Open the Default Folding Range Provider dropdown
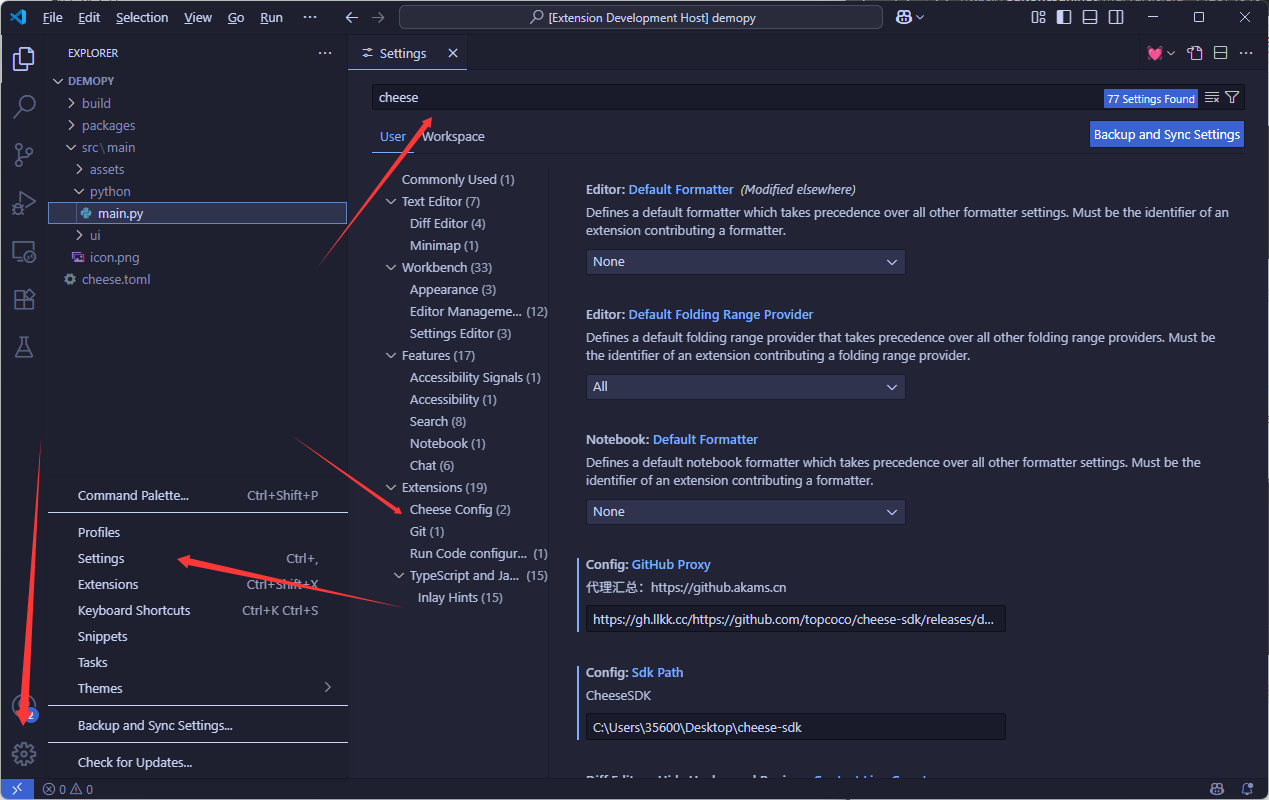Viewport: 1269px width, 800px height. [745, 387]
